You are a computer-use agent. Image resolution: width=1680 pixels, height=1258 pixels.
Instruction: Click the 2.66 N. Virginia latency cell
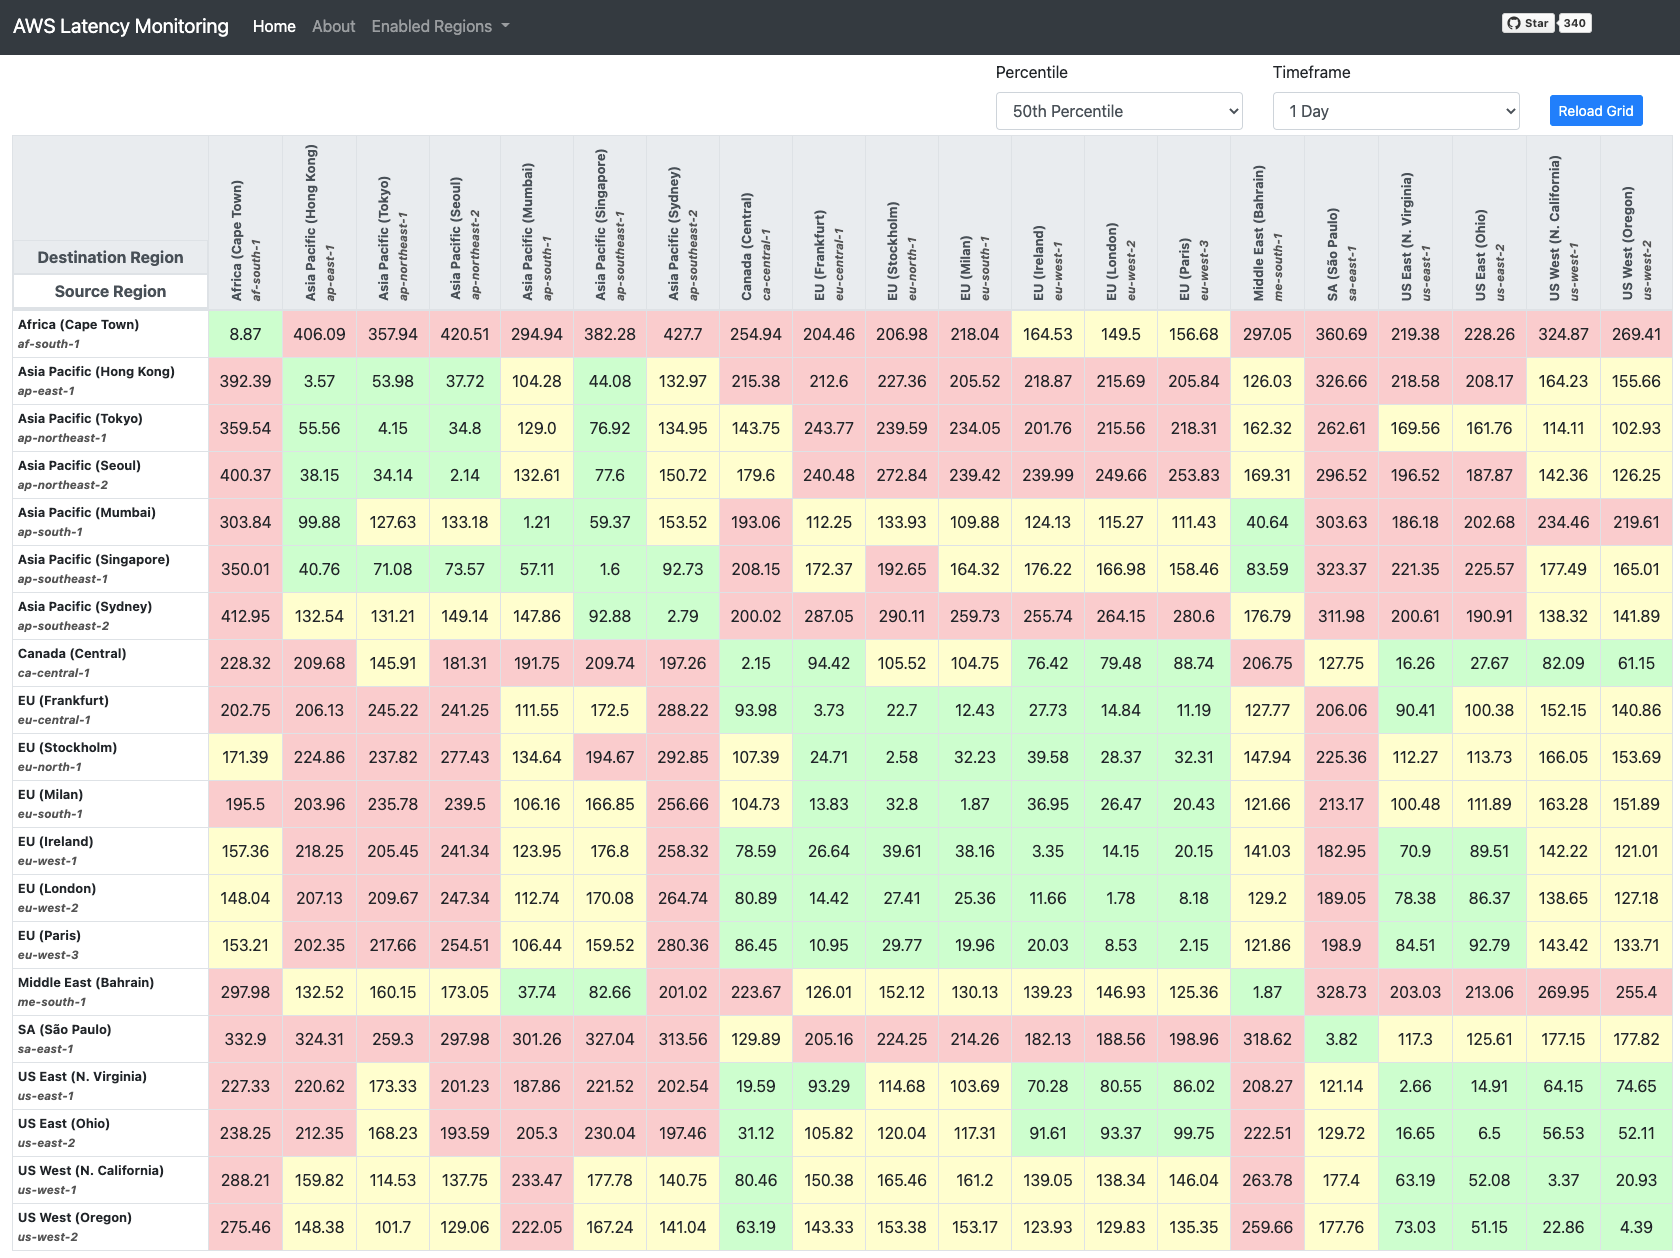[x=1416, y=1086]
